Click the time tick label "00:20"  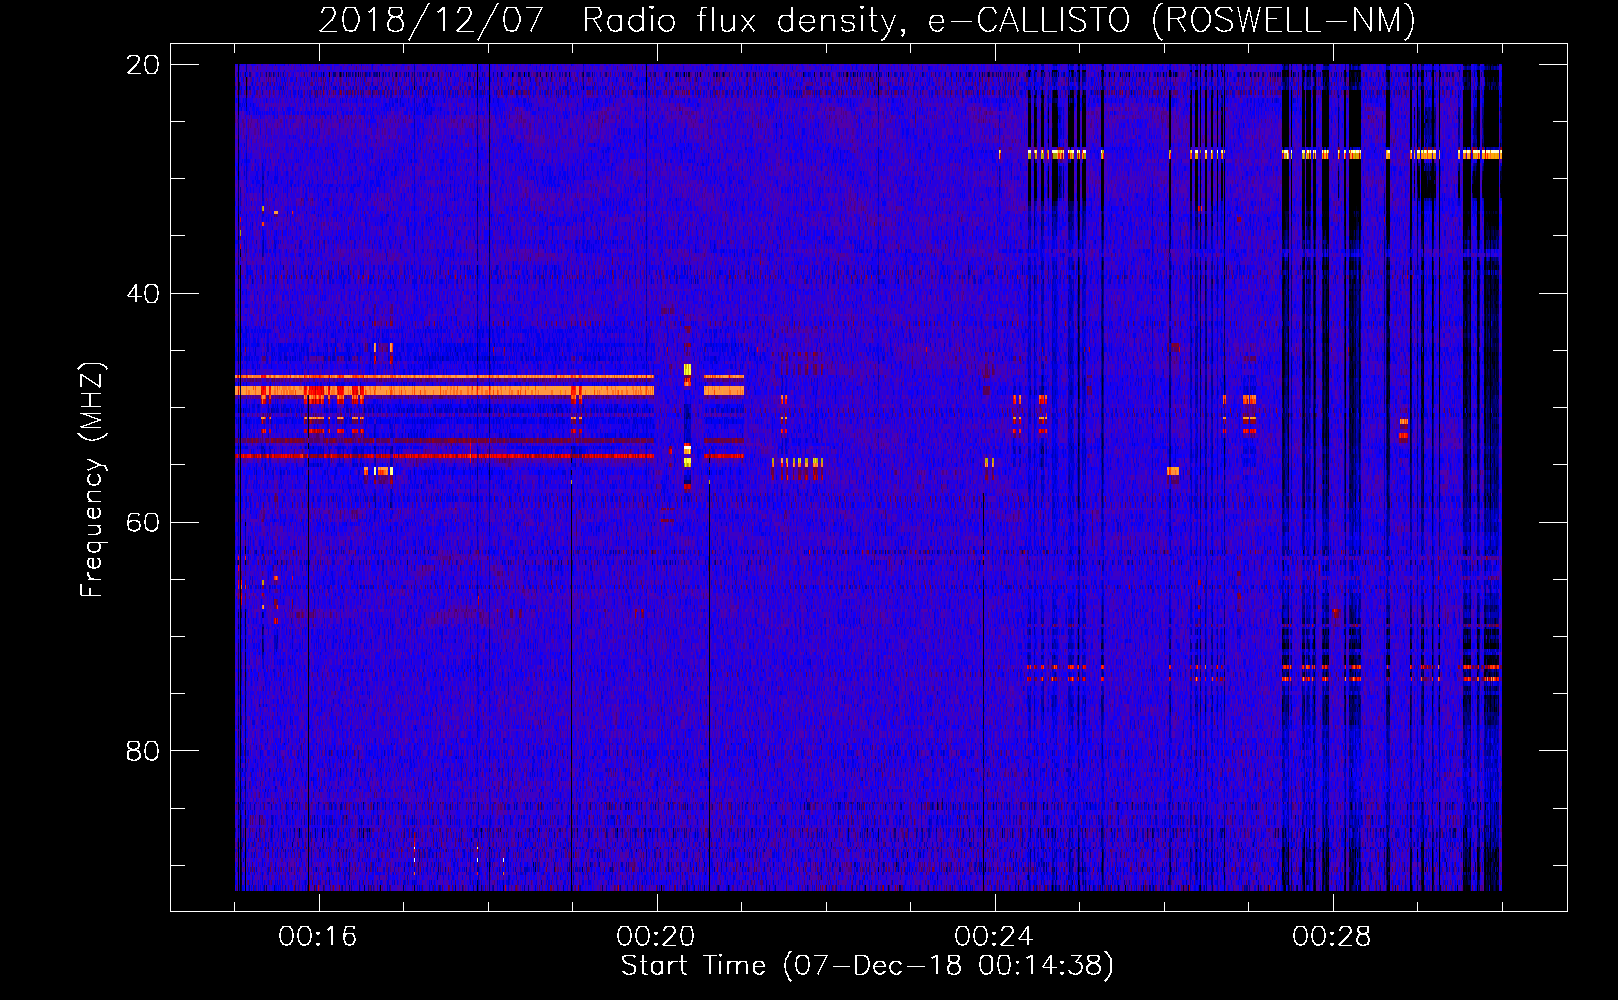[x=656, y=937]
